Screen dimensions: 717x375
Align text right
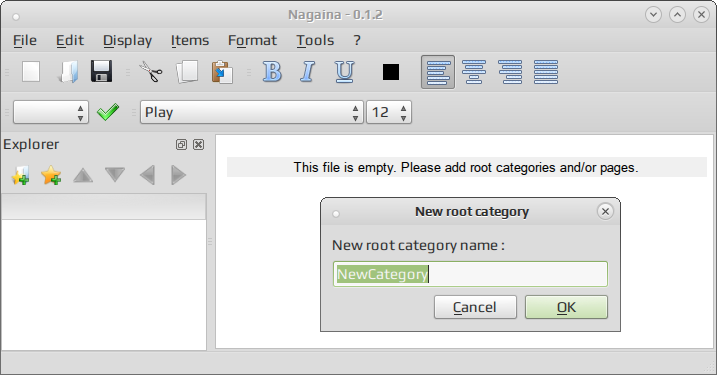click(x=510, y=72)
